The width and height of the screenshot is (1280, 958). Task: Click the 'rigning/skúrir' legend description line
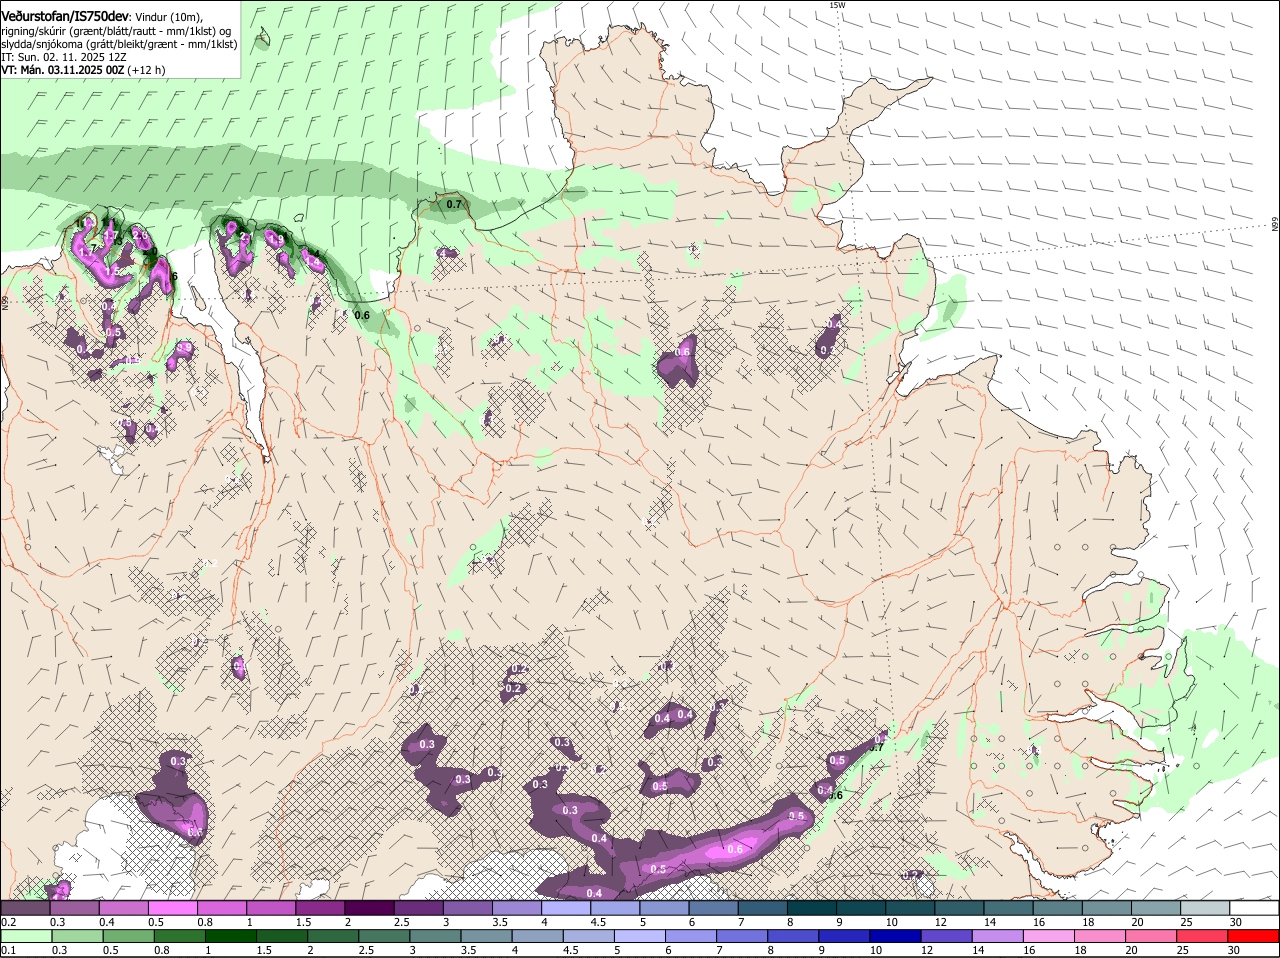pyautogui.click(x=116, y=31)
